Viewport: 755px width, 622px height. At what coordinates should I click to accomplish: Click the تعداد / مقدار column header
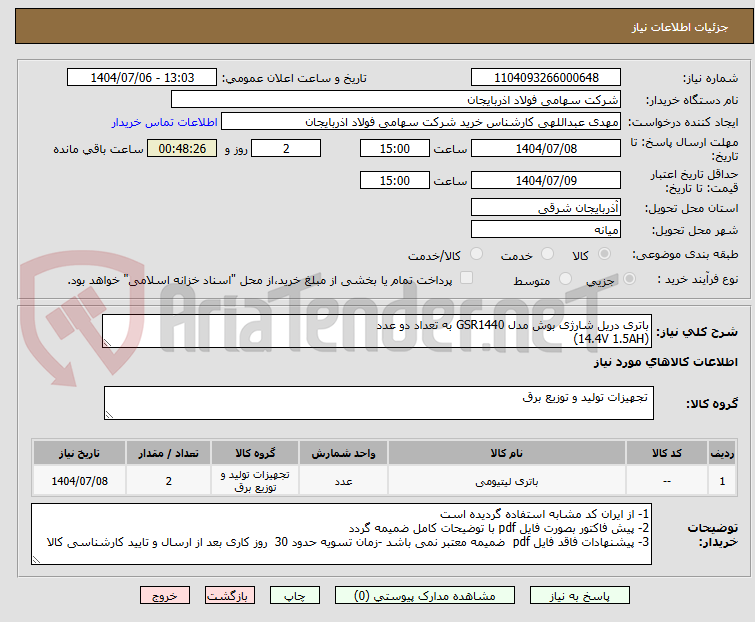click(x=169, y=453)
